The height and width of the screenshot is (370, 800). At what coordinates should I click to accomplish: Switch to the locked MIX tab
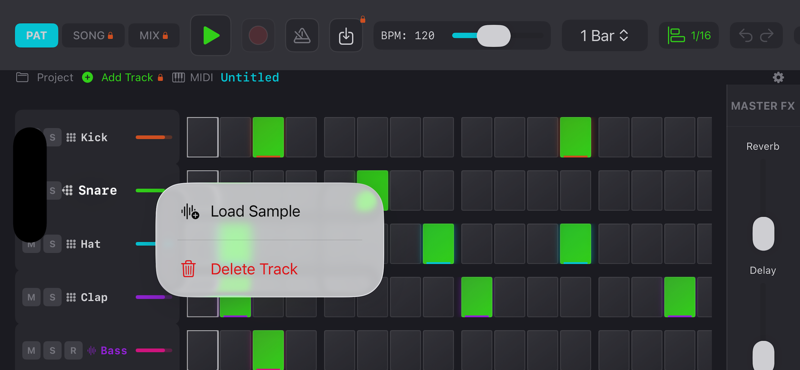154,35
